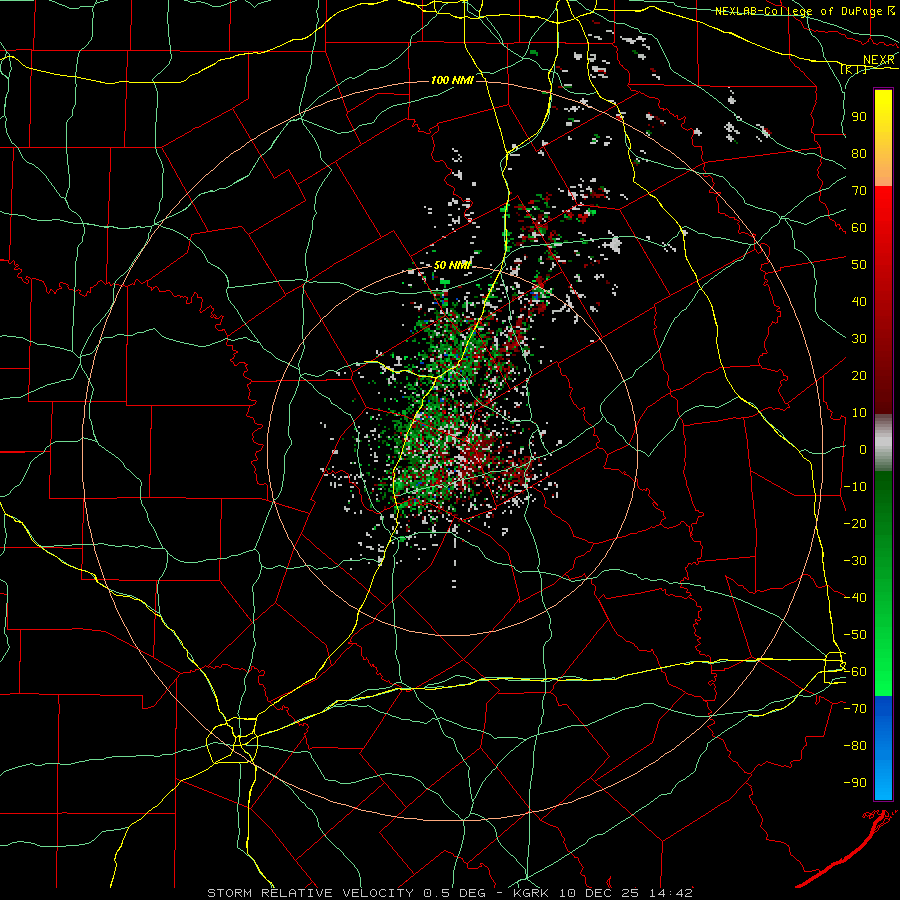Click the gray zero segment of color bar
This screenshot has height=900, width=900.
[883, 443]
